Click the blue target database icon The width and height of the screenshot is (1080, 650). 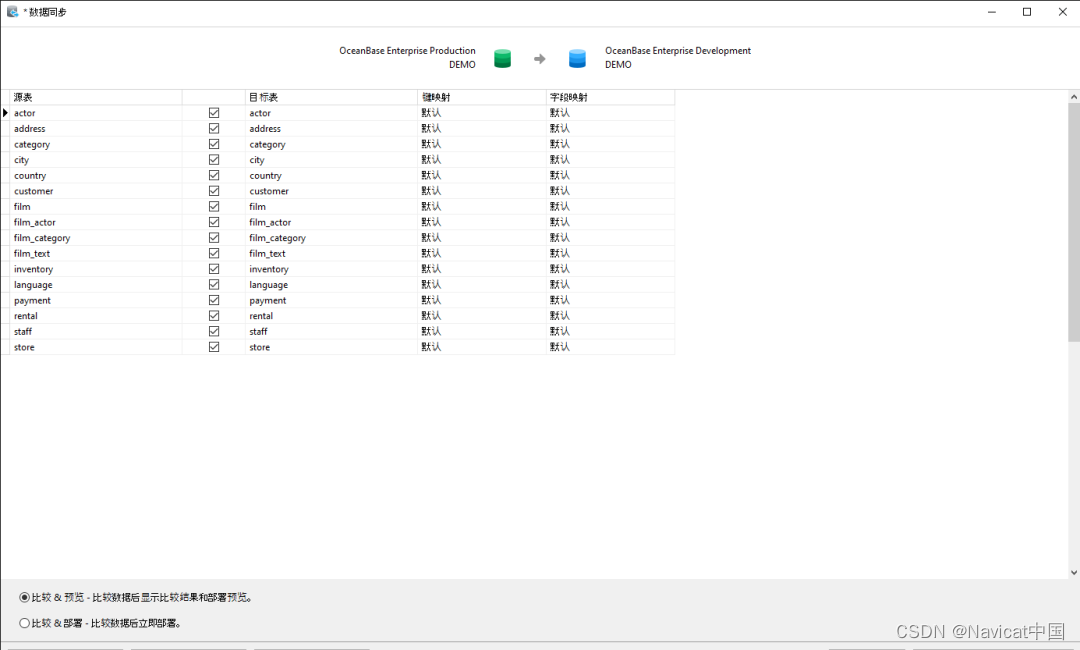(577, 59)
